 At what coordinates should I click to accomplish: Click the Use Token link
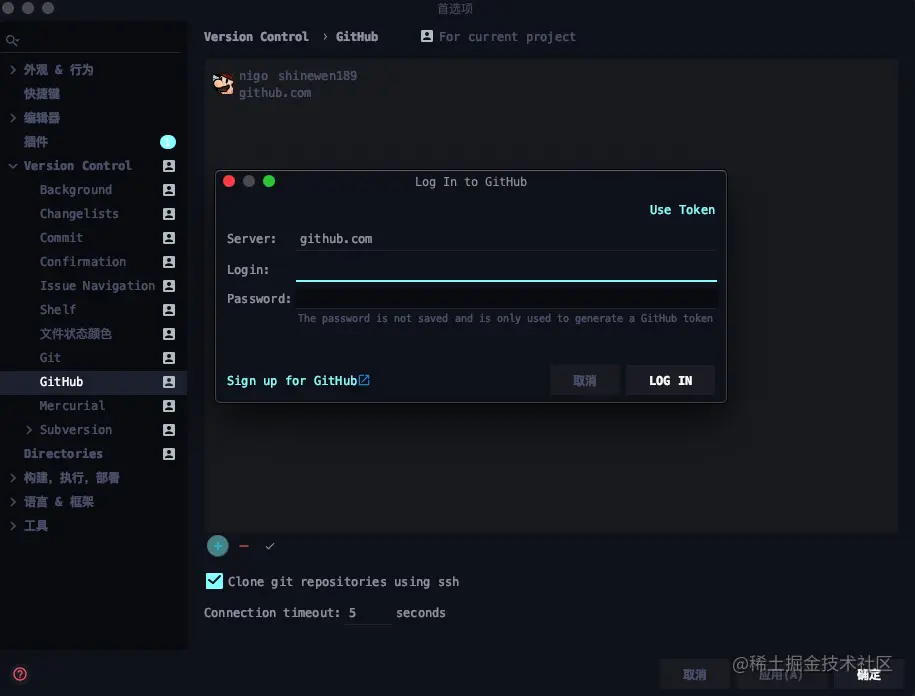[682, 209]
